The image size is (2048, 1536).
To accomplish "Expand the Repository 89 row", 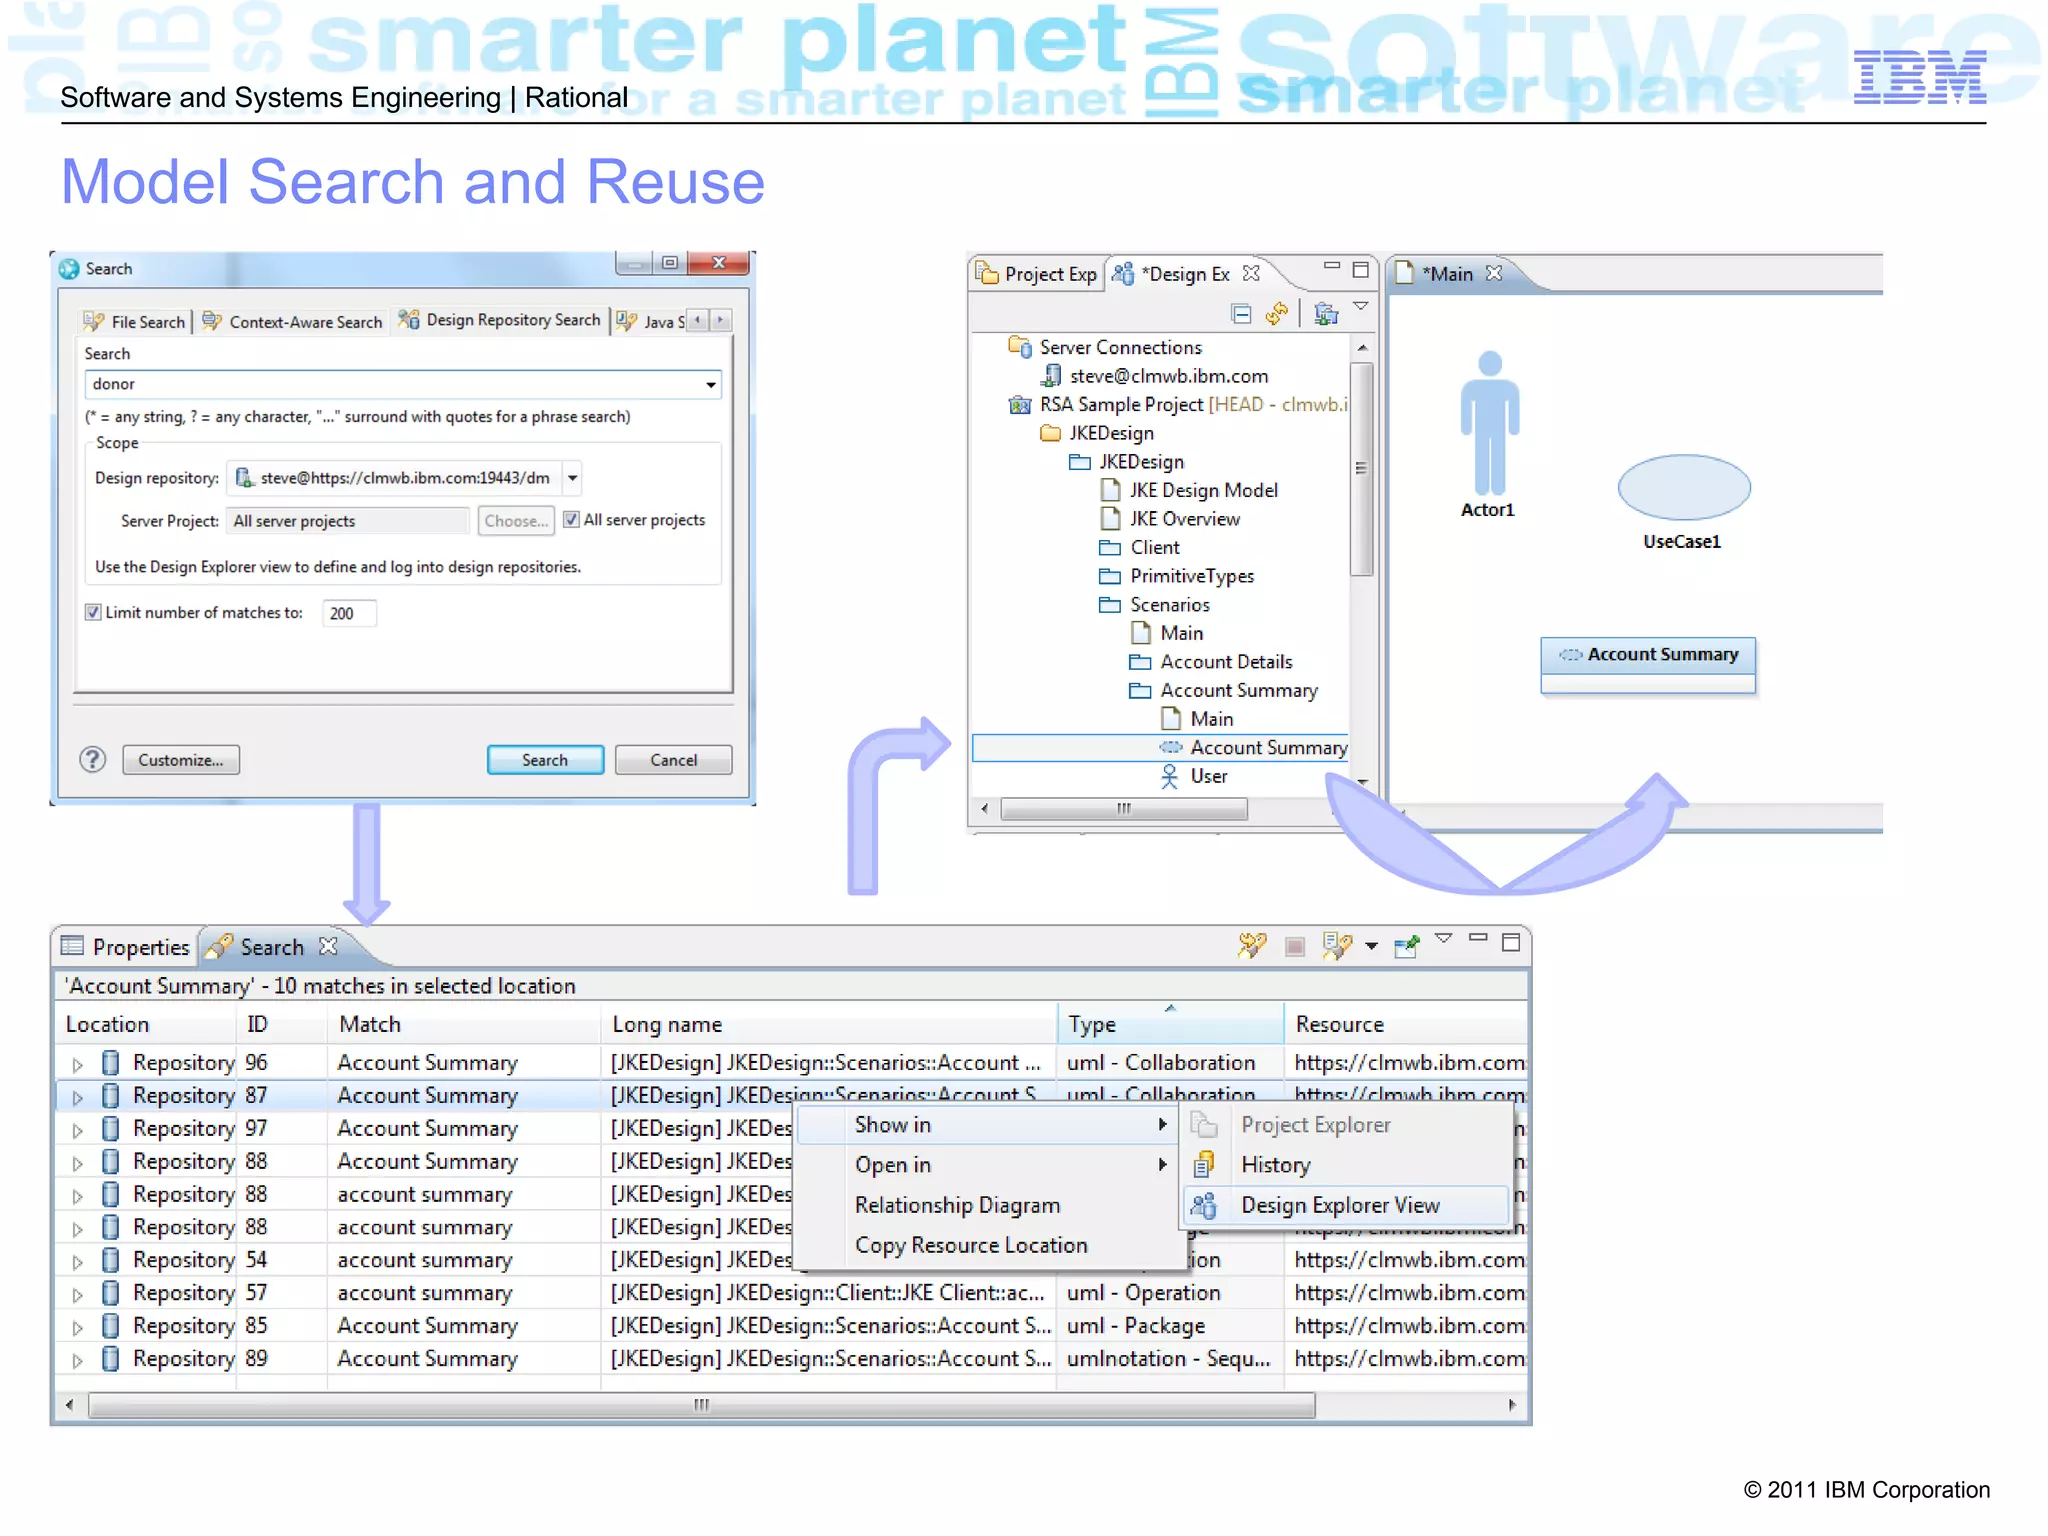I will click(x=77, y=1361).
